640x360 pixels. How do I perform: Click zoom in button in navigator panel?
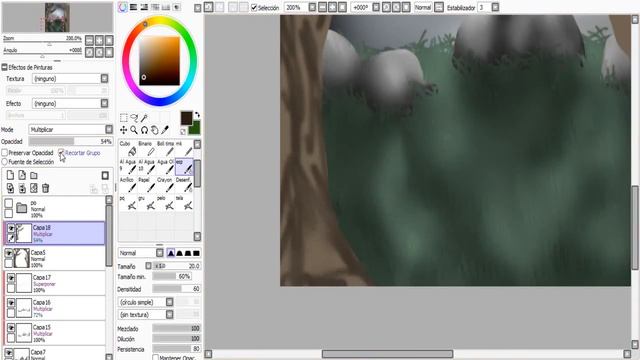coord(99,40)
